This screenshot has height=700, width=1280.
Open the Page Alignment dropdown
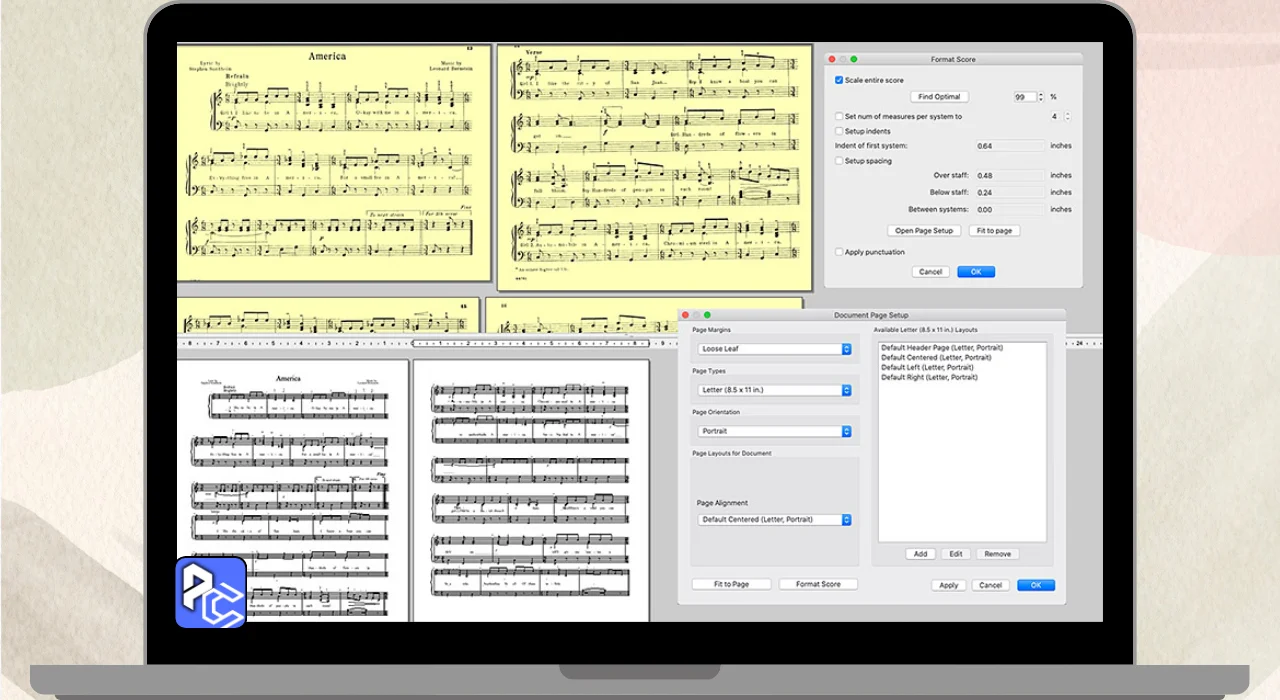(775, 520)
